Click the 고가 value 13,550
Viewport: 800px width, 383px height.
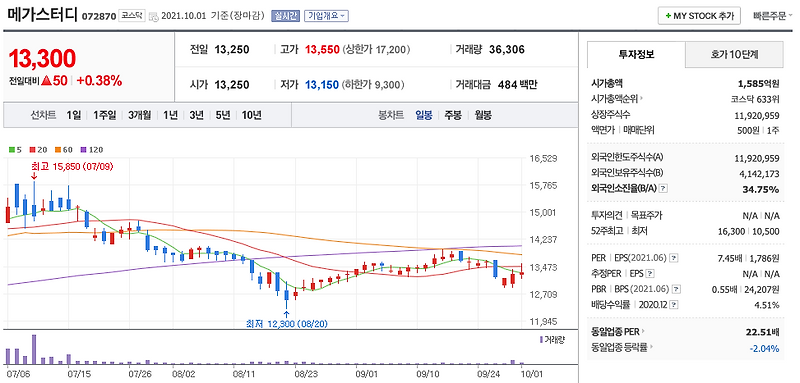point(322,49)
